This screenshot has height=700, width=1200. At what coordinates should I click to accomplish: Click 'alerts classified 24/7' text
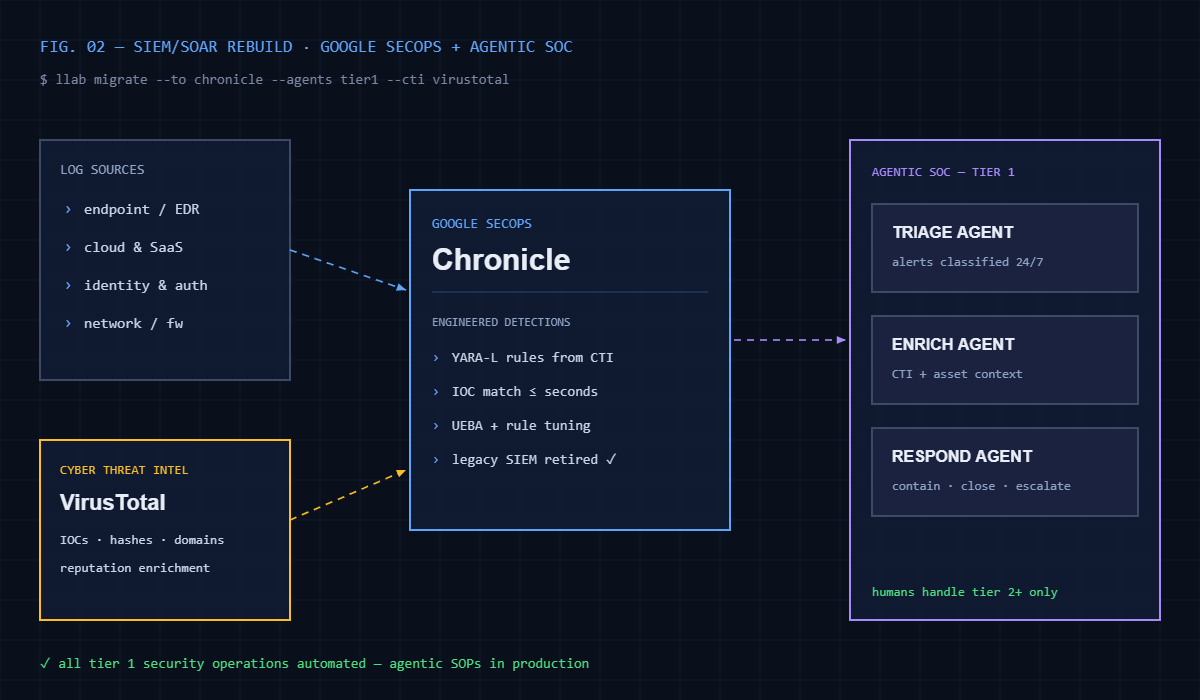click(x=968, y=262)
